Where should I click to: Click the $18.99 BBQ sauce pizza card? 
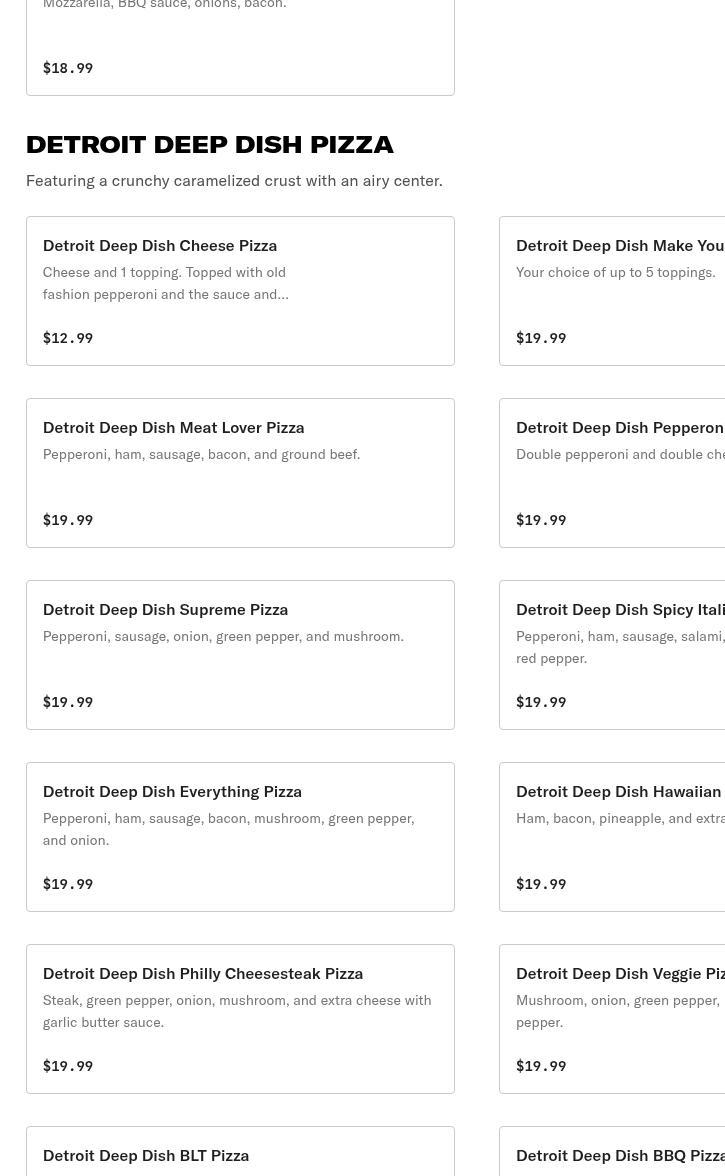click(x=240, y=45)
